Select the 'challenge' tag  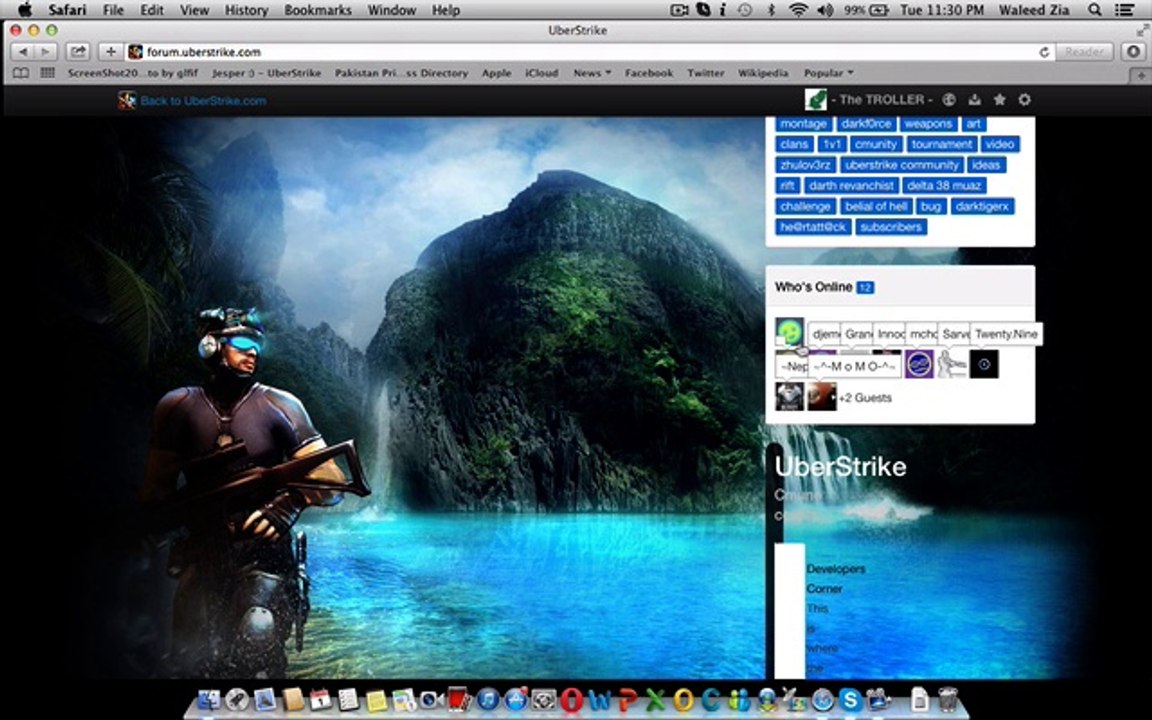pos(804,206)
